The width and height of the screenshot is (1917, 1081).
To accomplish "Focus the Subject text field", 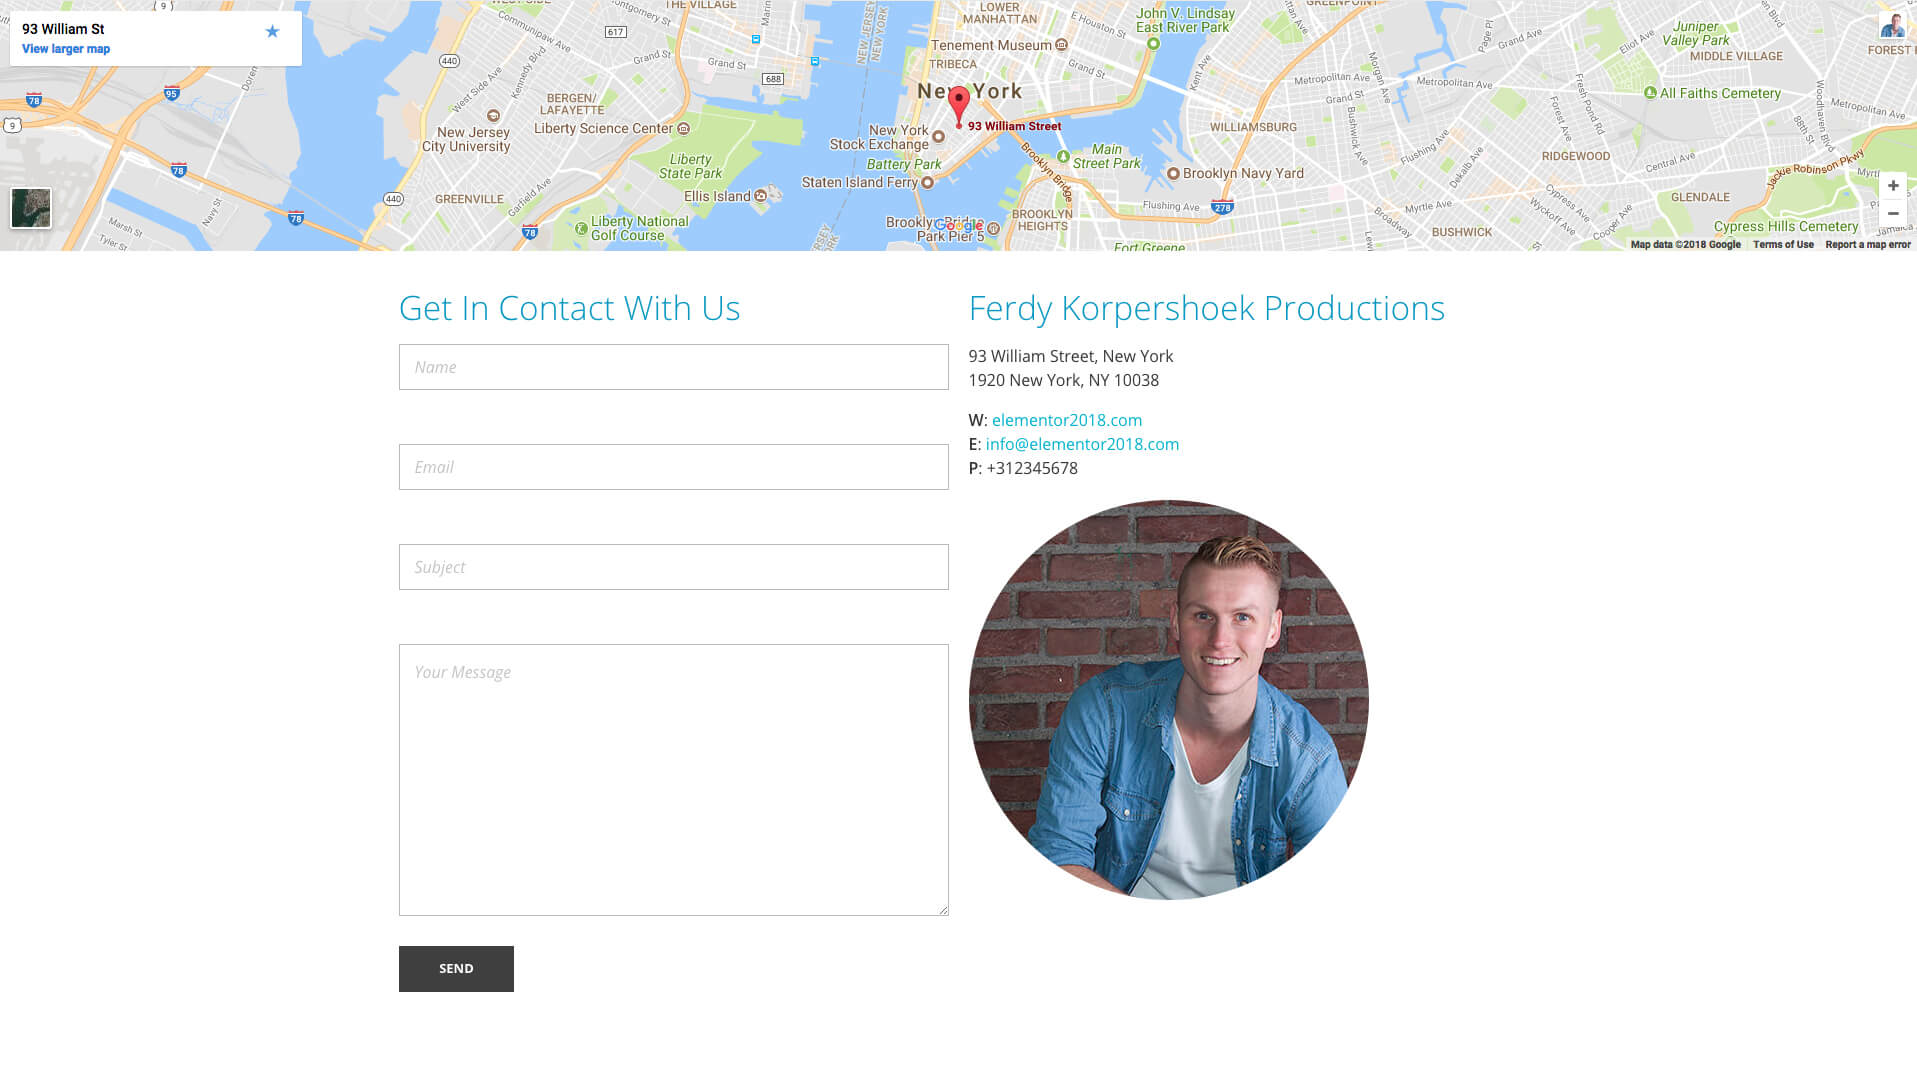I will [673, 567].
